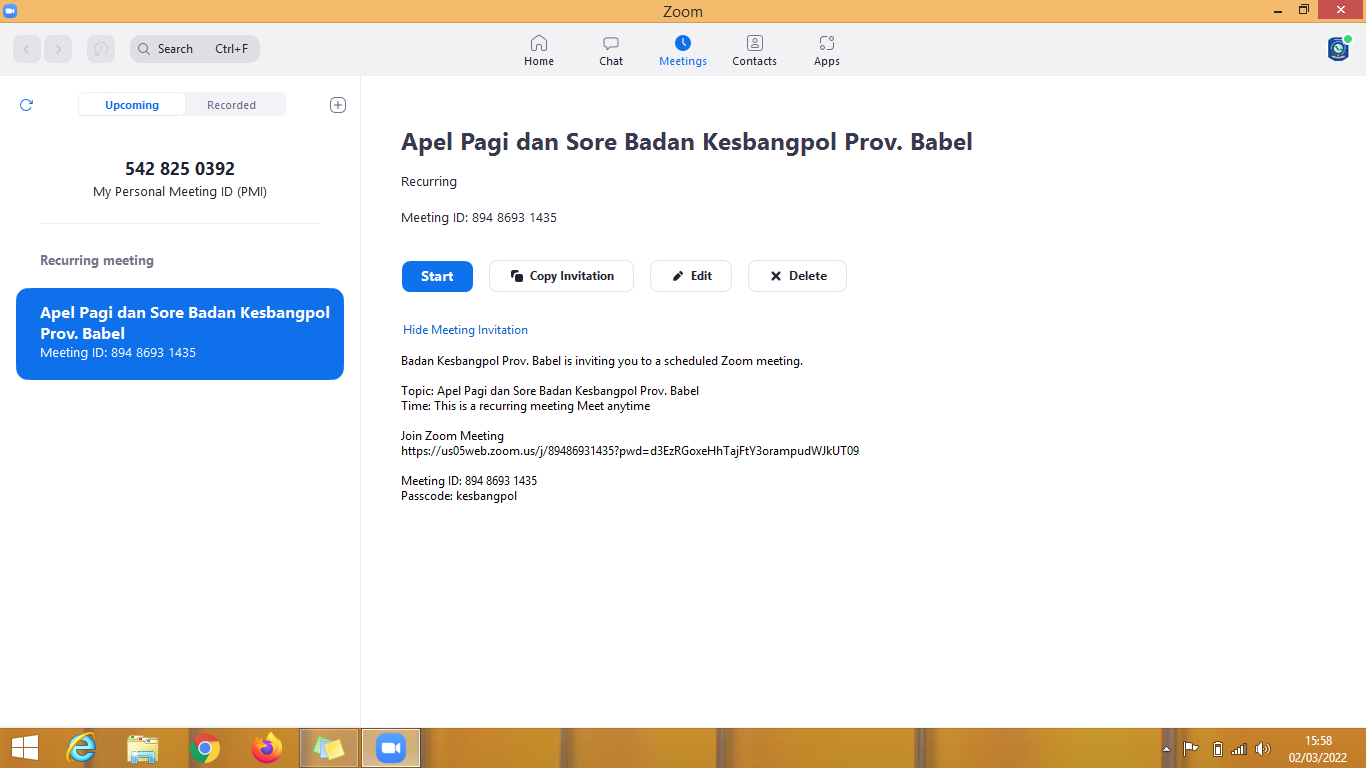1366x768 pixels.
Task: Open the Apps icon
Action: tap(826, 44)
